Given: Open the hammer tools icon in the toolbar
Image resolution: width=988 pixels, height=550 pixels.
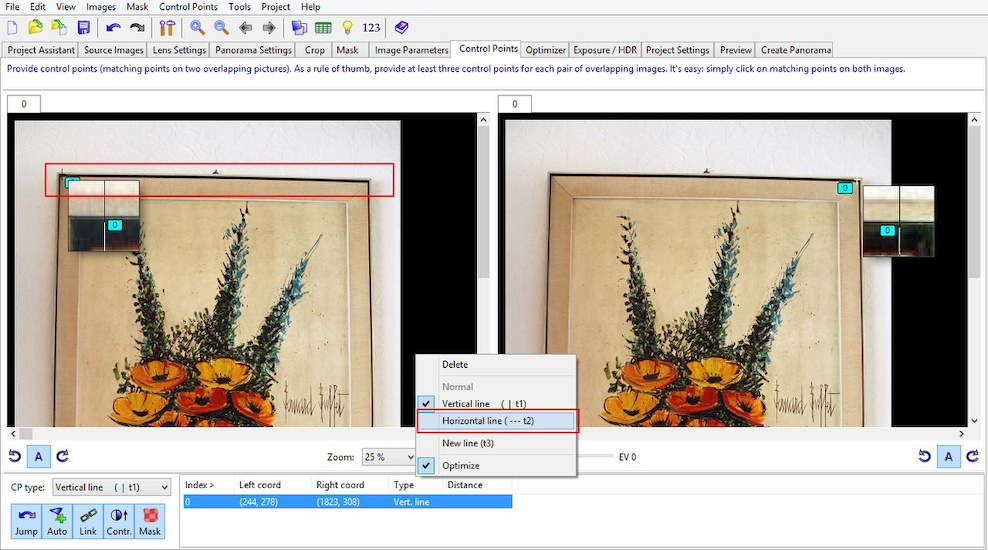Looking at the screenshot, I should coord(167,28).
